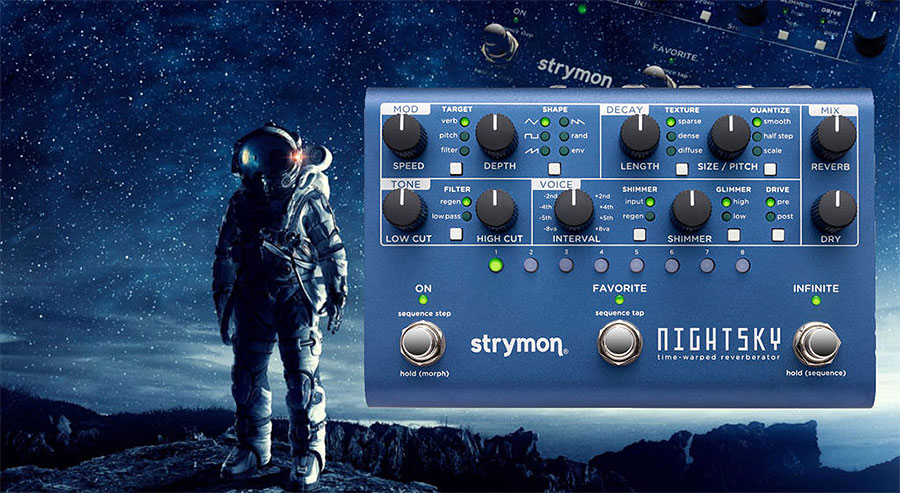Click the SHAPE select button in MOD
The height and width of the screenshot is (493, 900).
[554, 169]
